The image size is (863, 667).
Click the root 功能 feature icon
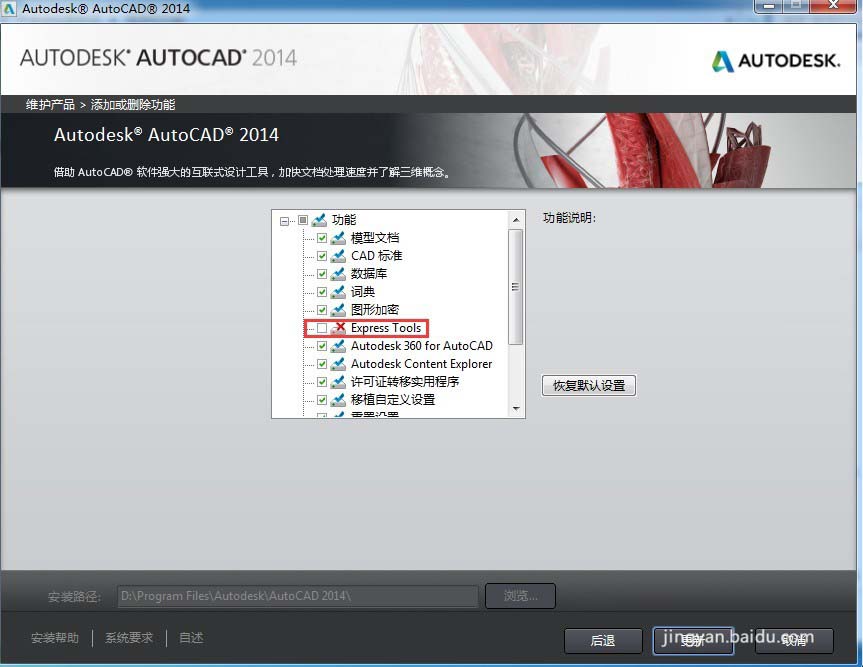tap(319, 220)
